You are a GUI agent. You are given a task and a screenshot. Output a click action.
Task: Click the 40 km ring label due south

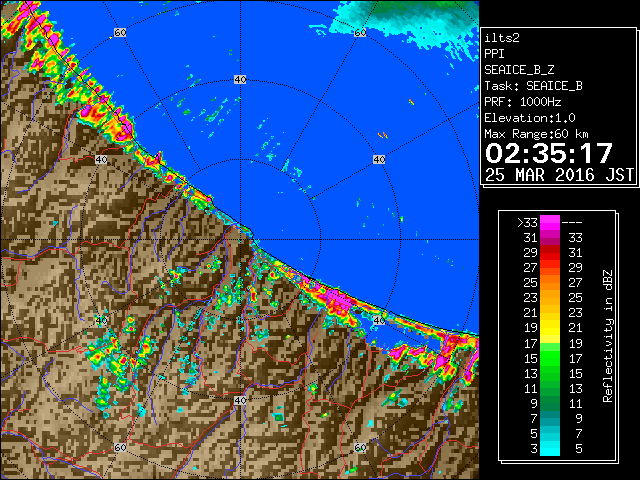click(240, 400)
